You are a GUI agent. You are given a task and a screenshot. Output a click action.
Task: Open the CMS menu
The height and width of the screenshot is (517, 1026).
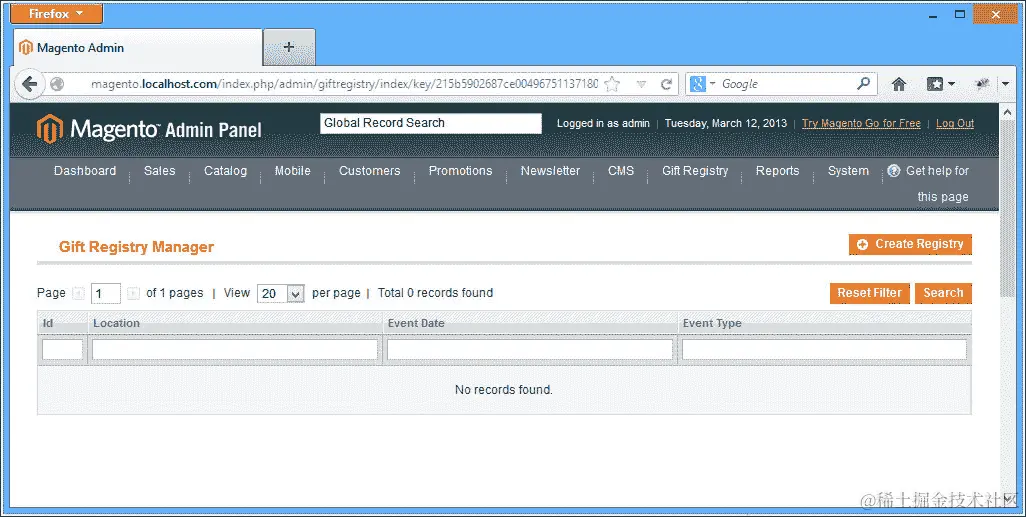coord(621,171)
